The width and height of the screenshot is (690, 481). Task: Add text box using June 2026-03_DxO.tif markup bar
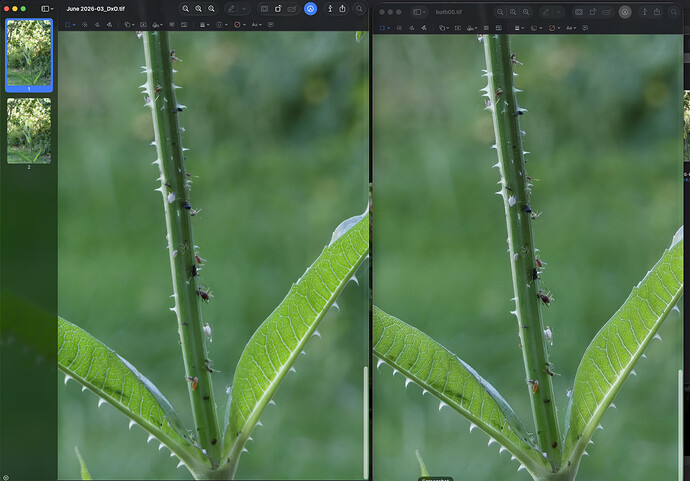143,25
